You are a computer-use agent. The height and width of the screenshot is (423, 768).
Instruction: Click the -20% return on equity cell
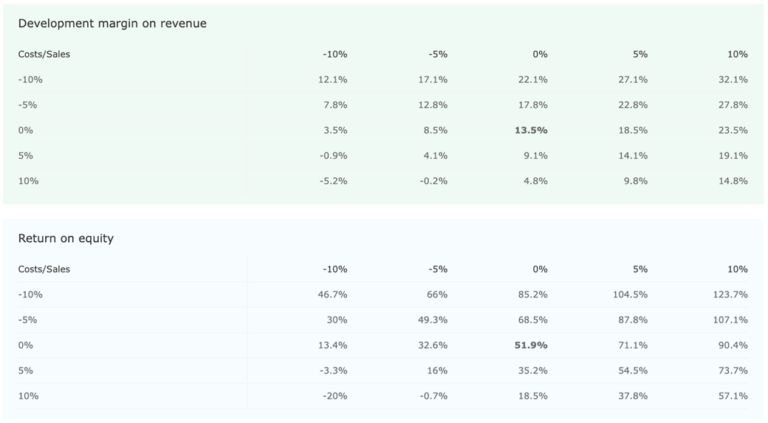[x=335, y=396]
